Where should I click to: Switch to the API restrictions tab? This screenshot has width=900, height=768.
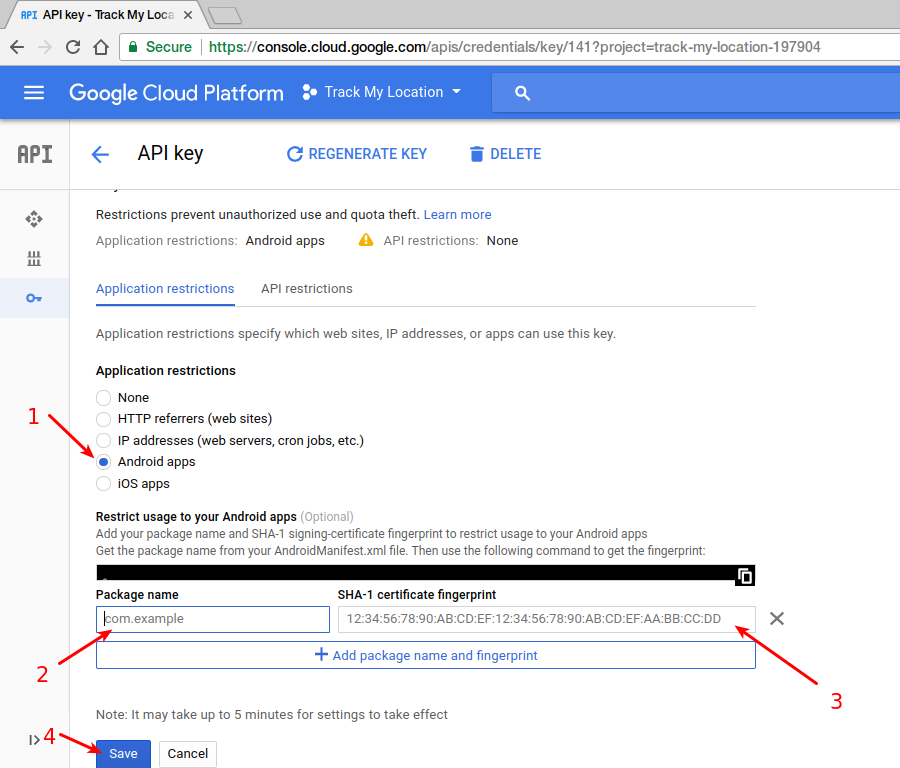[x=307, y=289]
